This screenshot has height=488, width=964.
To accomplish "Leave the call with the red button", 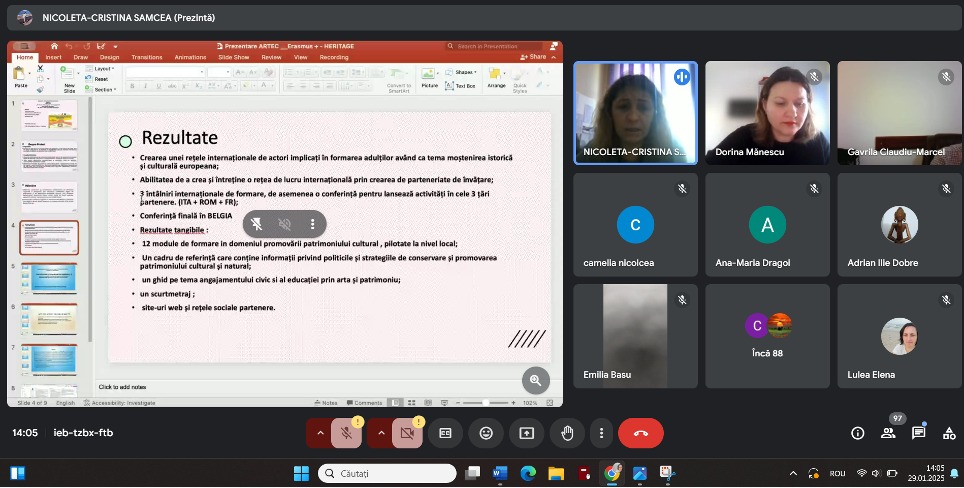I will [x=641, y=433].
